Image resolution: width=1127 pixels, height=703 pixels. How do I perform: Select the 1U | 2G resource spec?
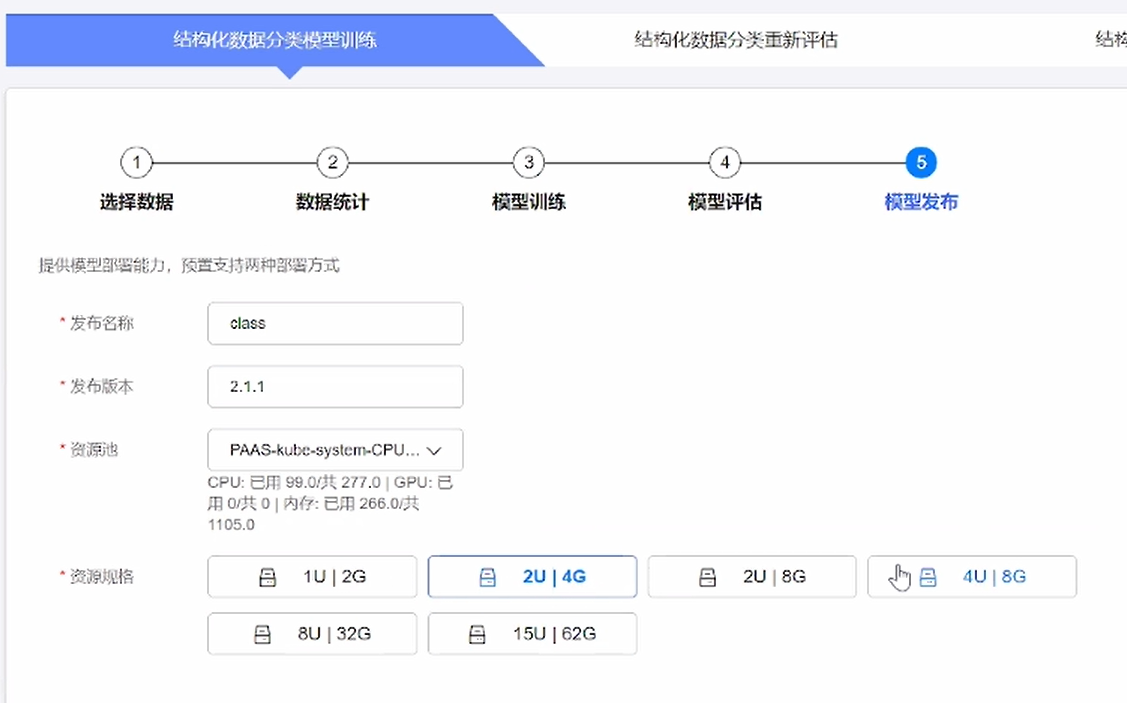pyautogui.click(x=313, y=576)
